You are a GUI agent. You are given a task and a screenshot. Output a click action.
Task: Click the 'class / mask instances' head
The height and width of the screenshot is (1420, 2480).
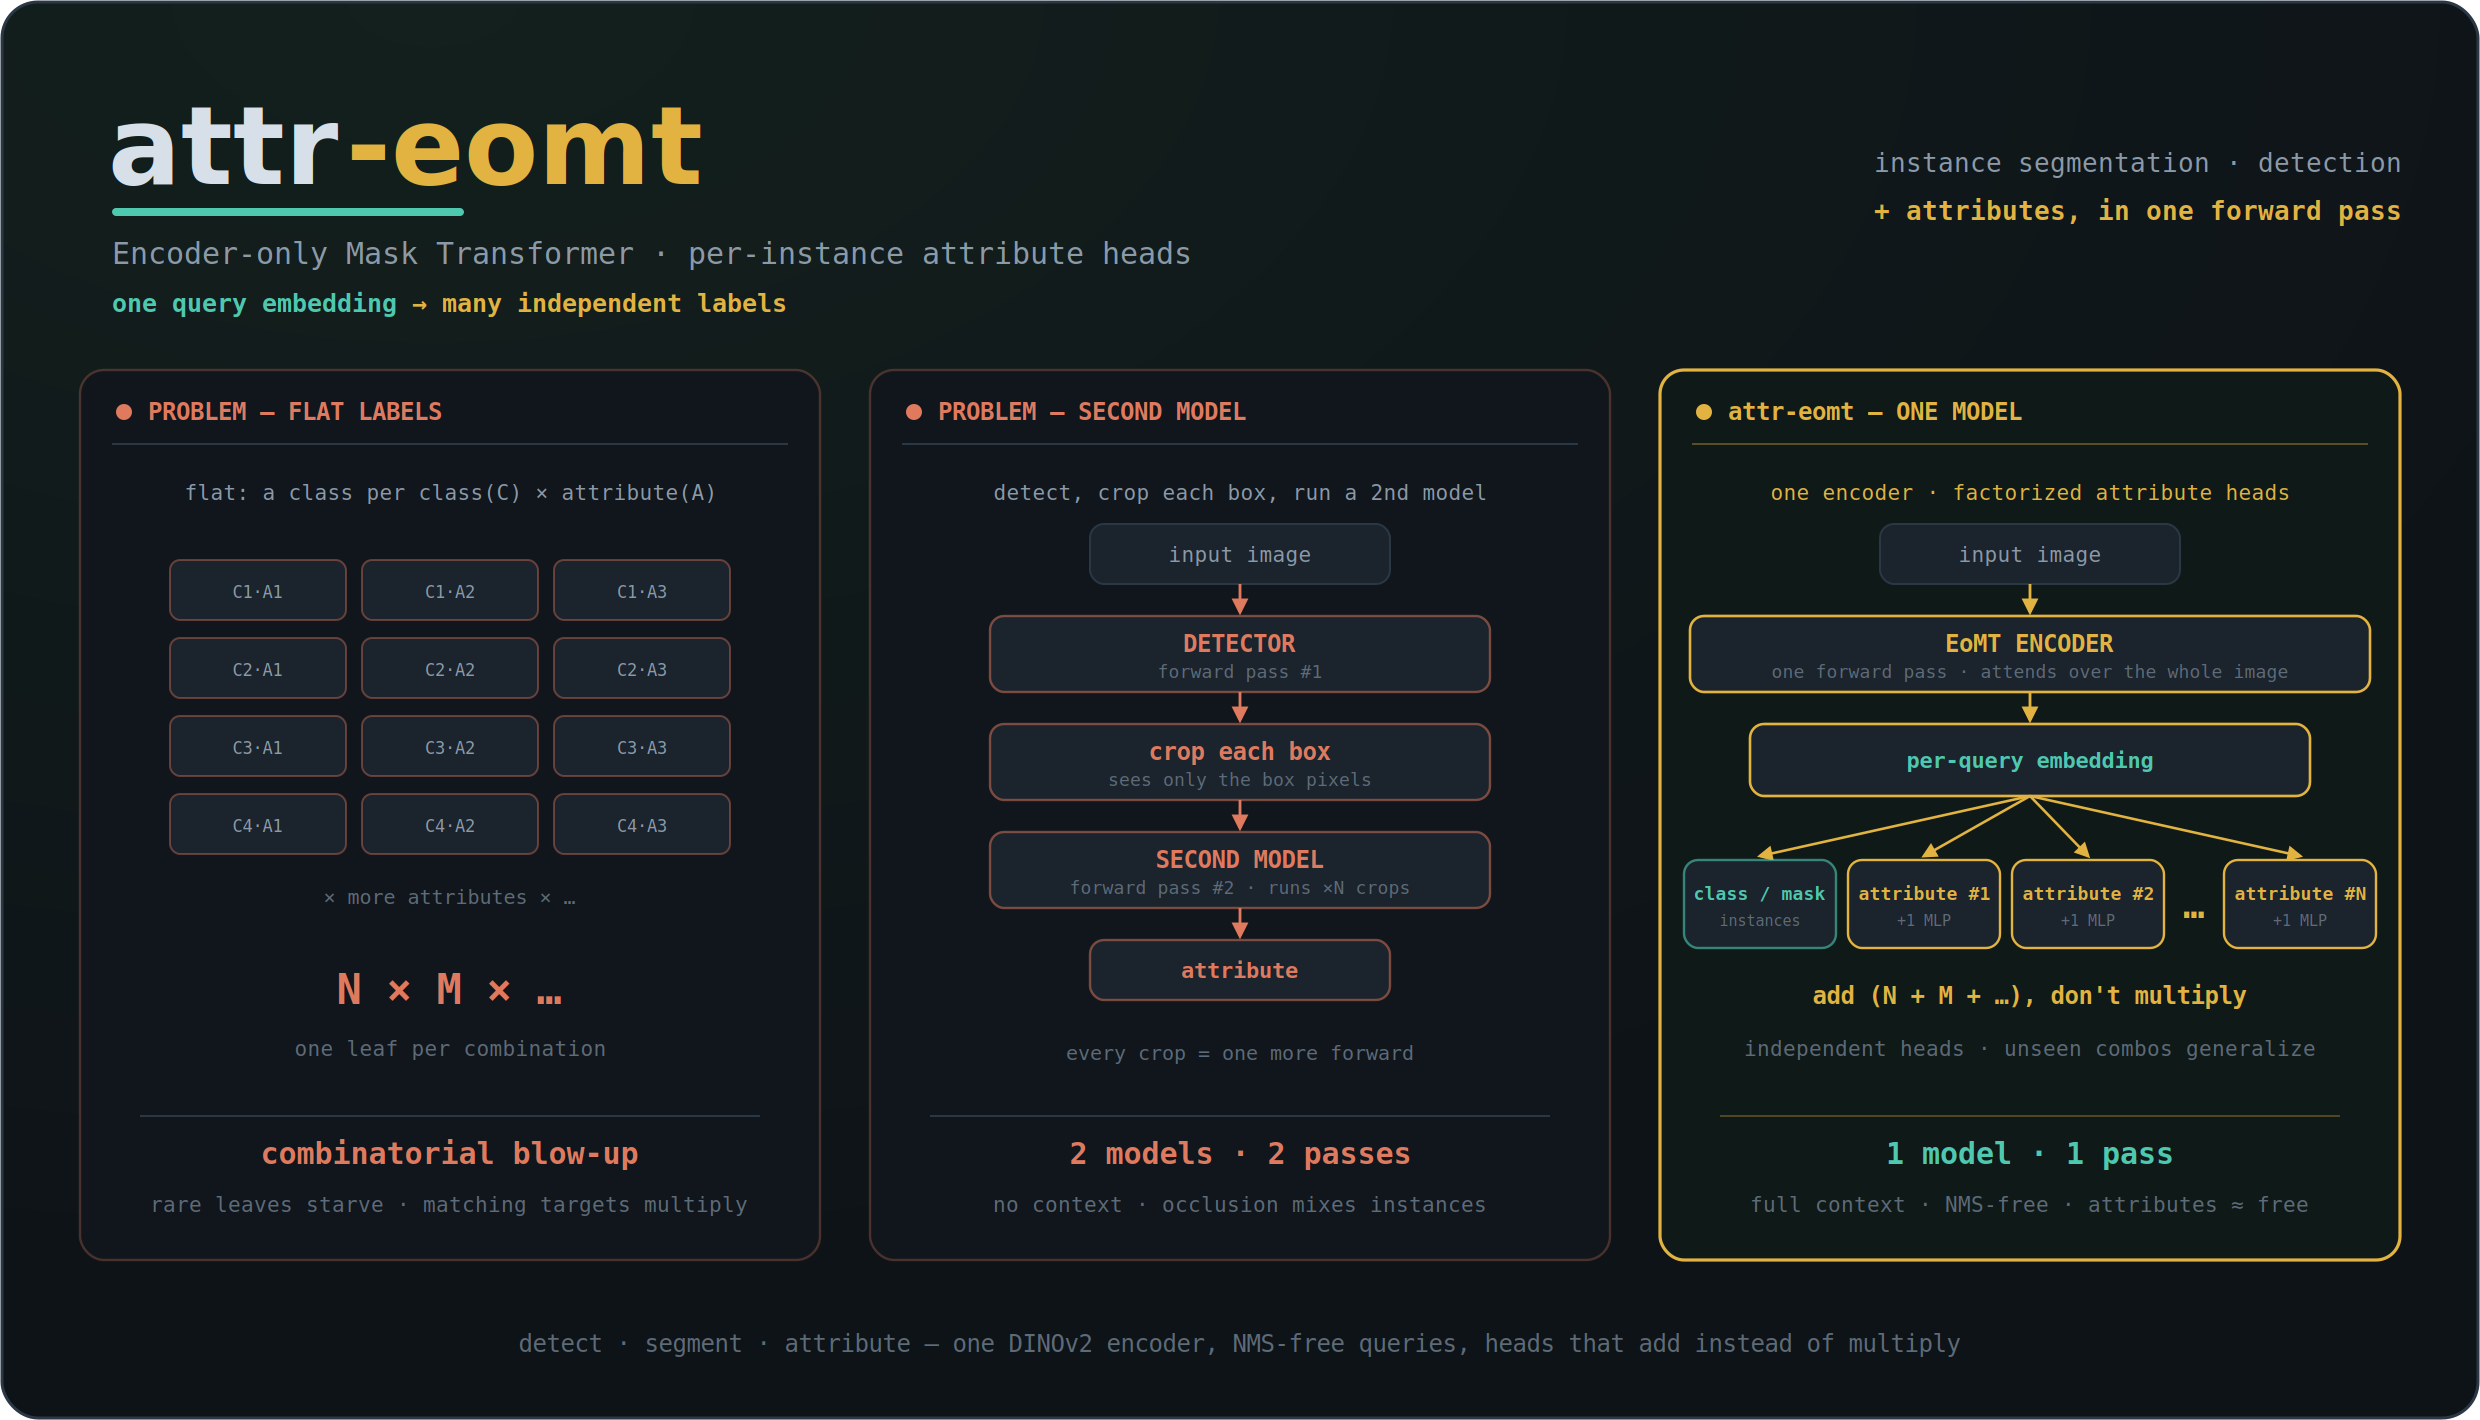1760,904
